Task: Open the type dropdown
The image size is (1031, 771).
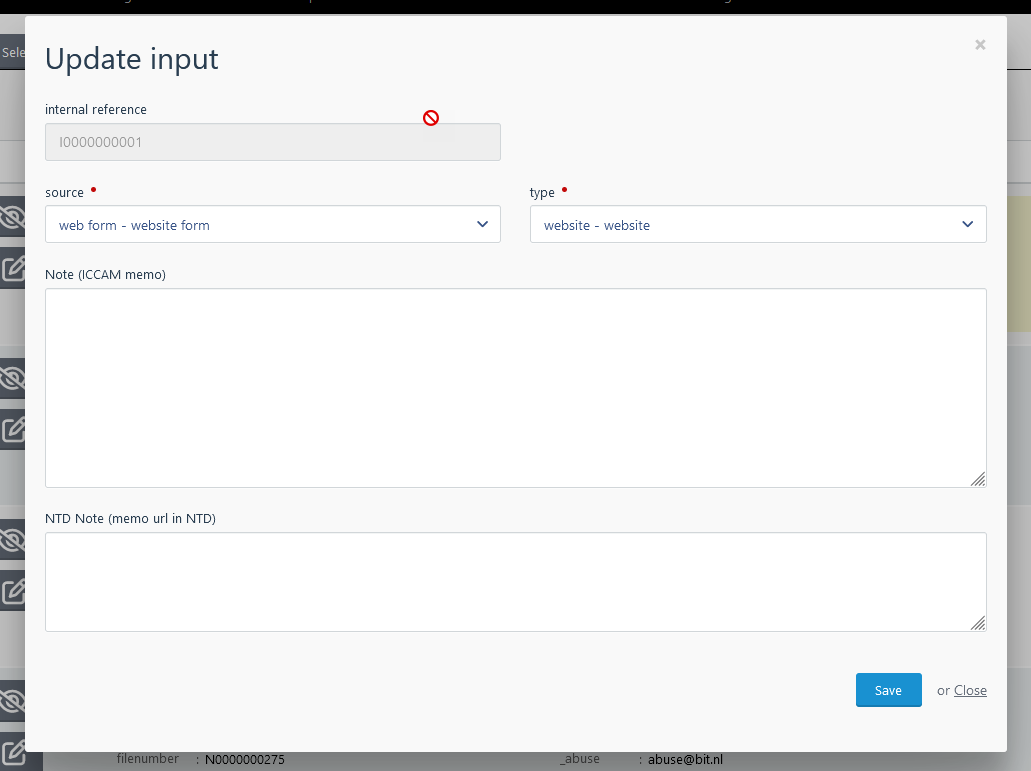Action: (757, 225)
